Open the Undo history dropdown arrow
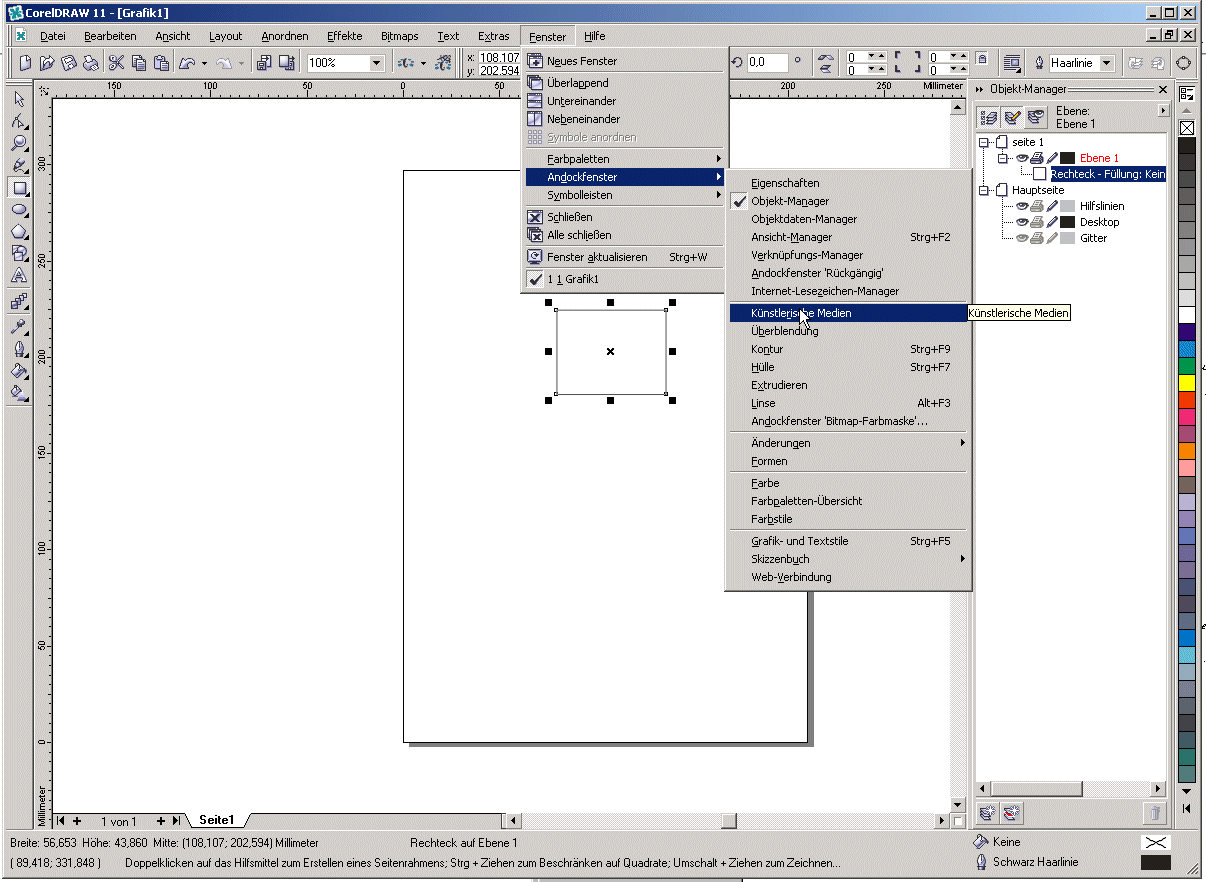The height and width of the screenshot is (882, 1206). (204, 63)
